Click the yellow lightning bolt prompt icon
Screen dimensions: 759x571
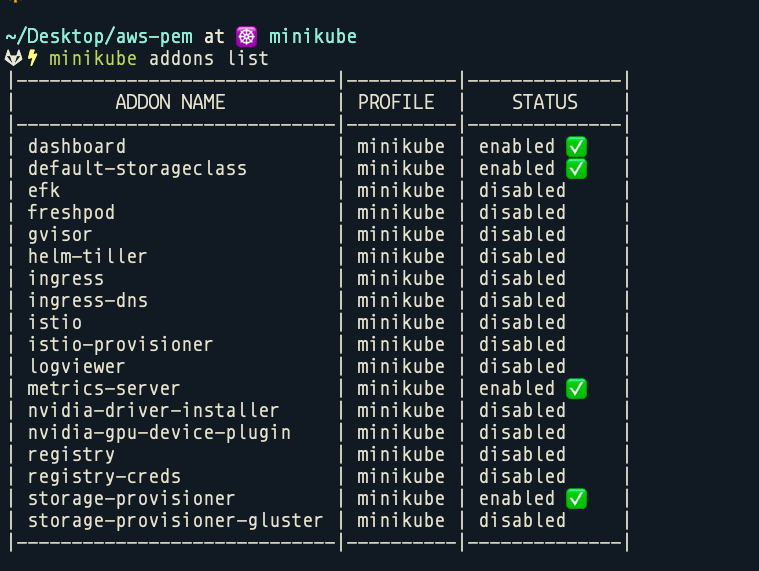32,58
